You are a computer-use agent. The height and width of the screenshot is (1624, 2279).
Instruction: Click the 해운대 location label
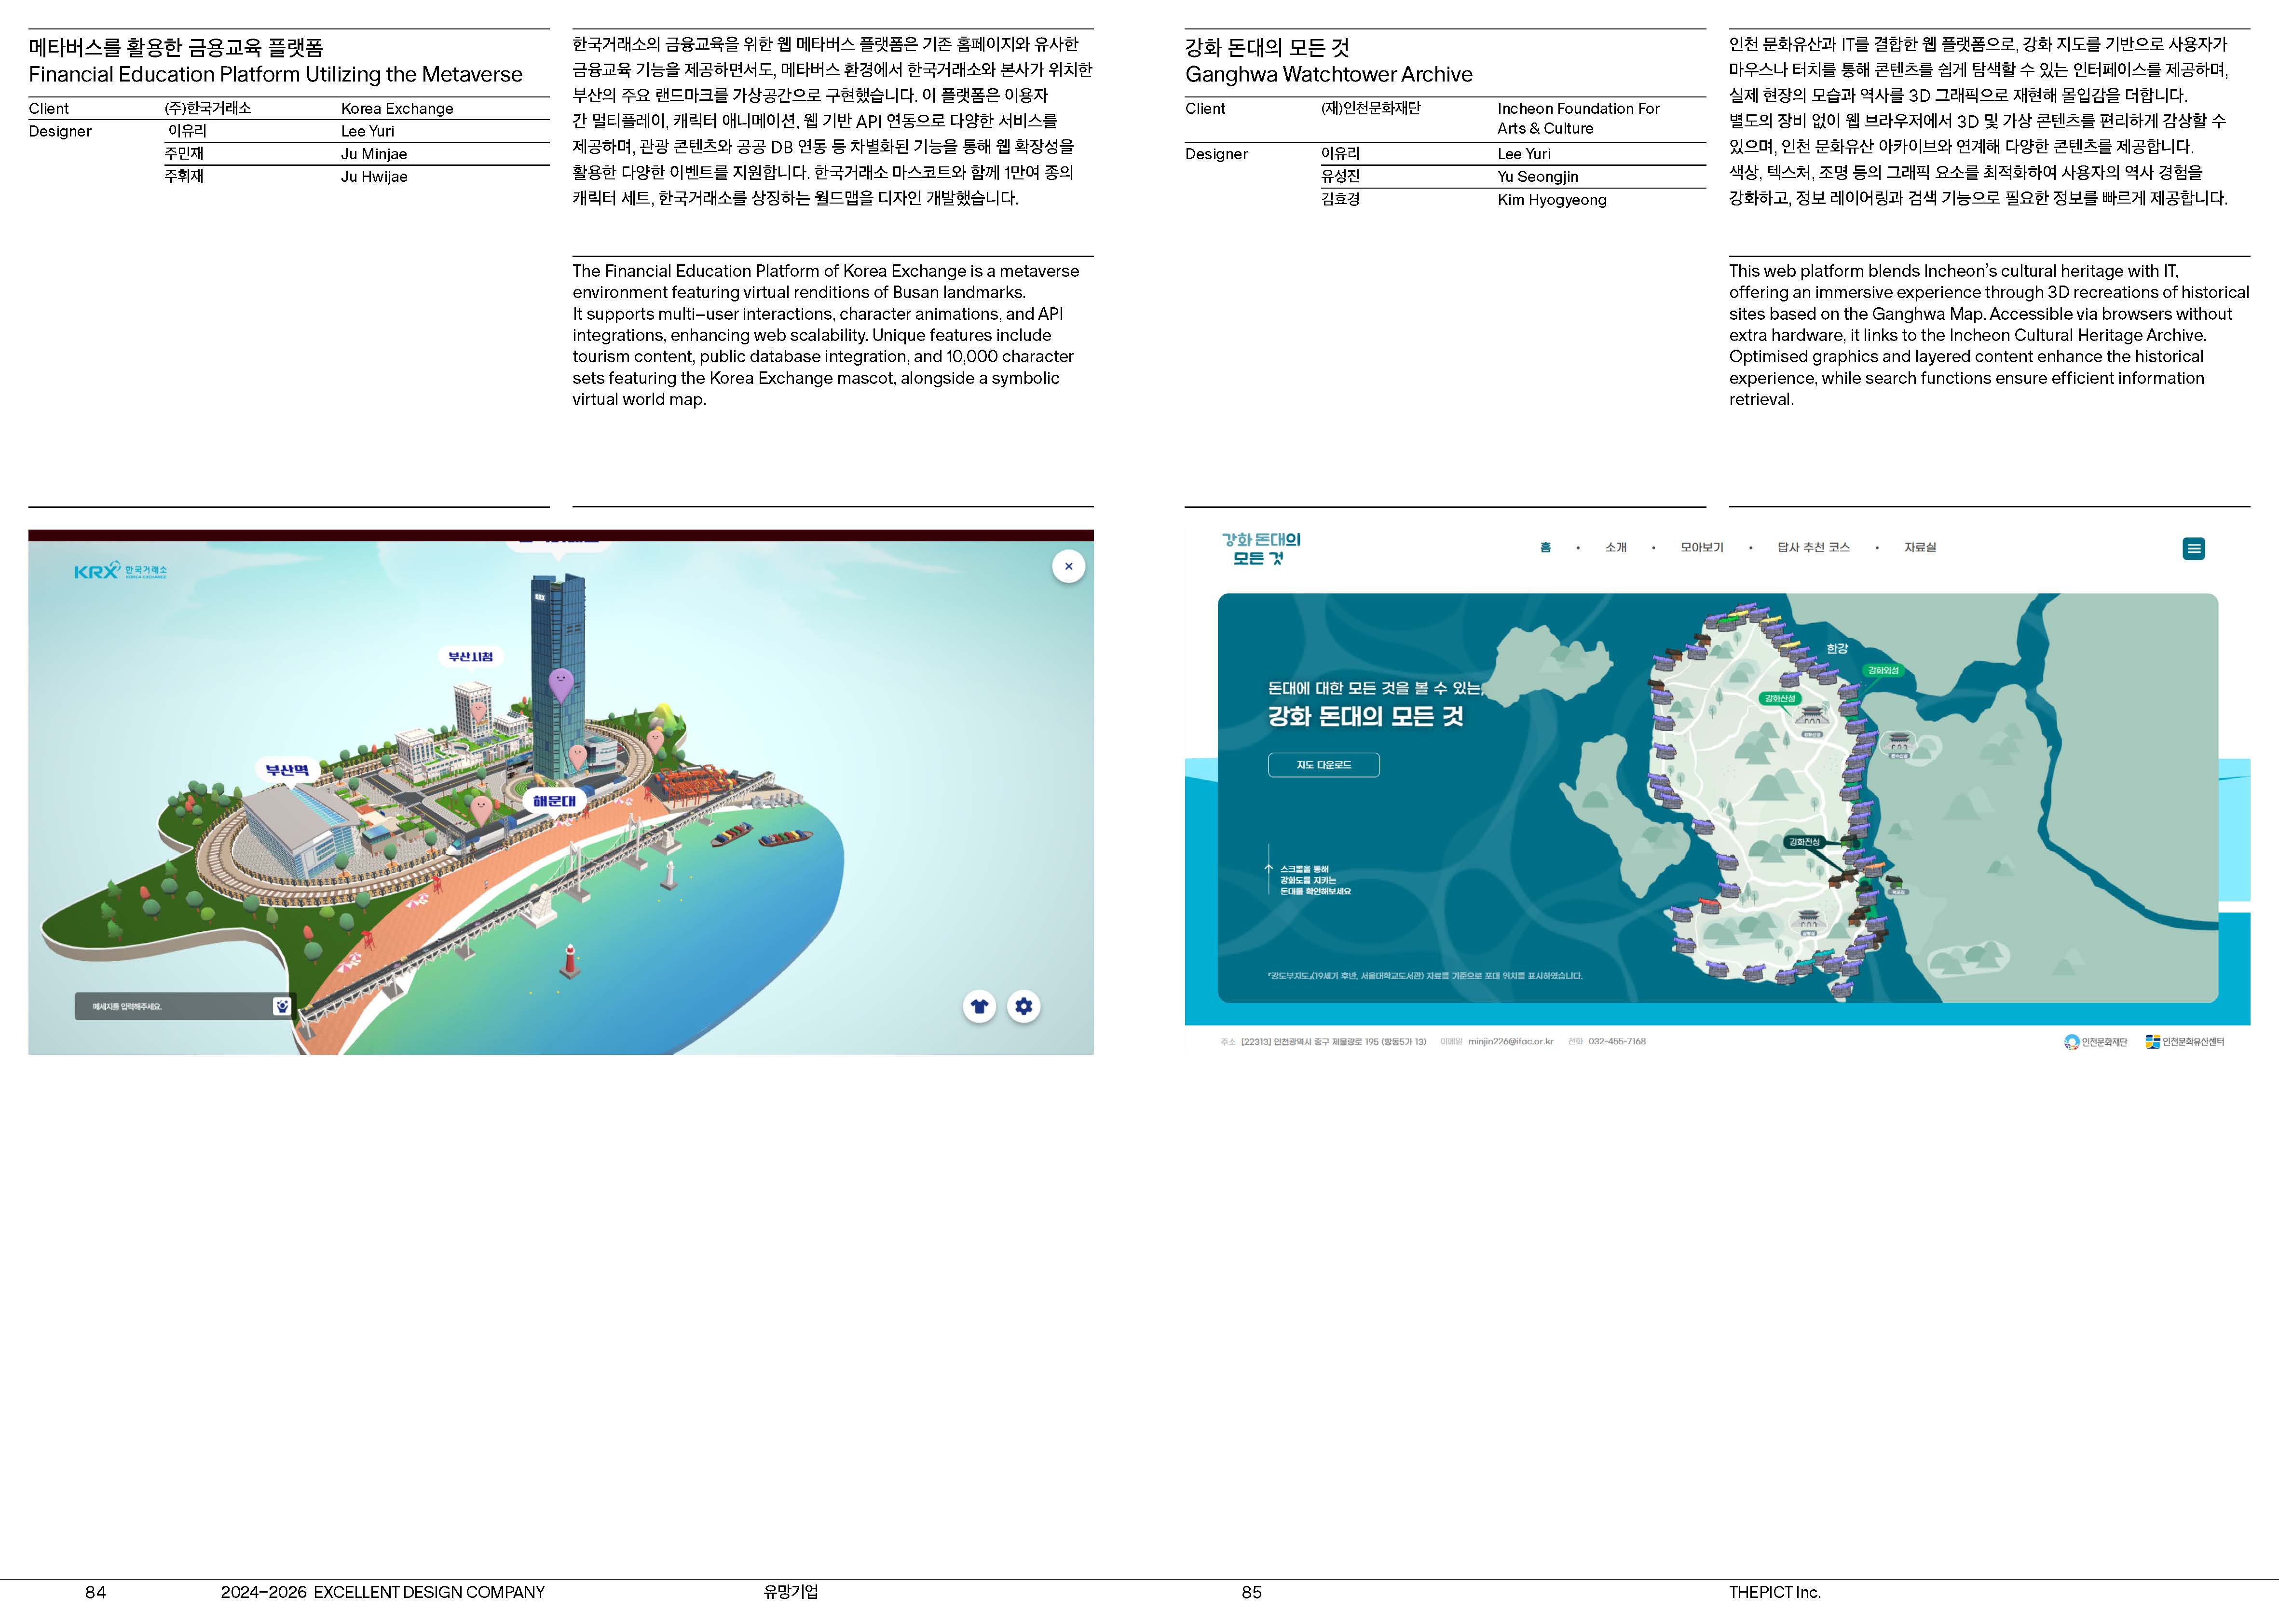click(554, 801)
